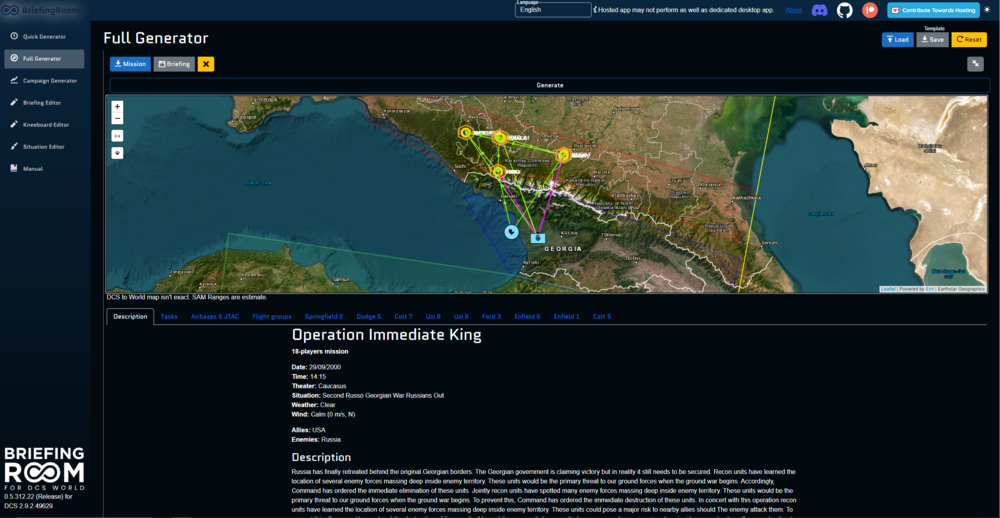Click the GEORGIA label on map
The width and height of the screenshot is (1000, 518).
click(564, 248)
